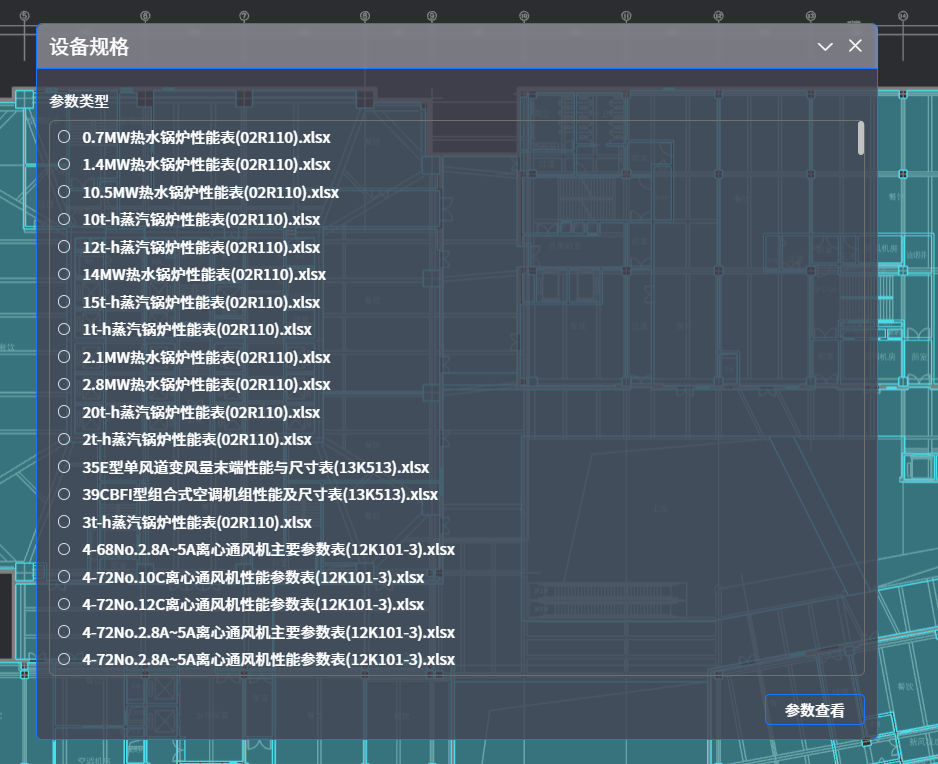Screen dimensions: 938x764
Task: Click the 参数查看 button
Action: (814, 710)
